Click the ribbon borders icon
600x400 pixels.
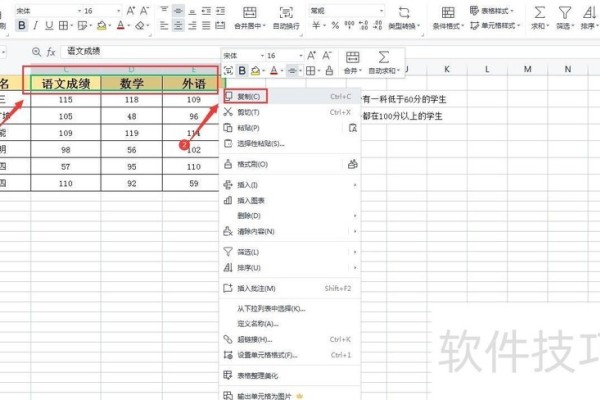tap(63, 26)
